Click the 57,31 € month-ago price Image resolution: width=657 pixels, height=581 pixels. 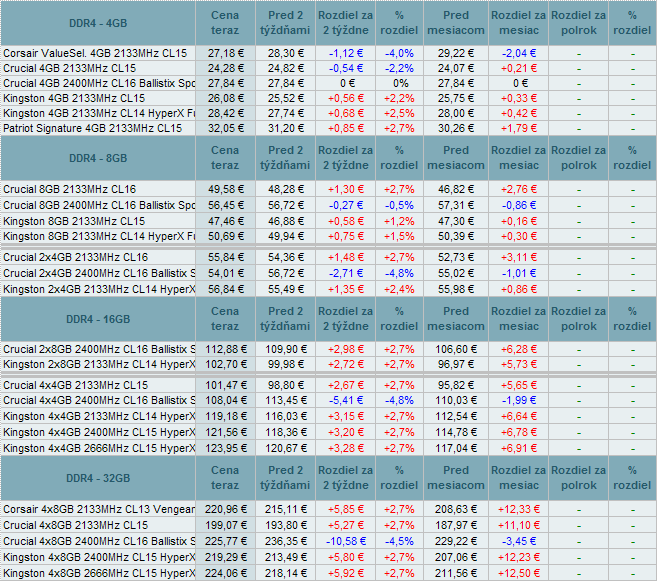pos(456,205)
